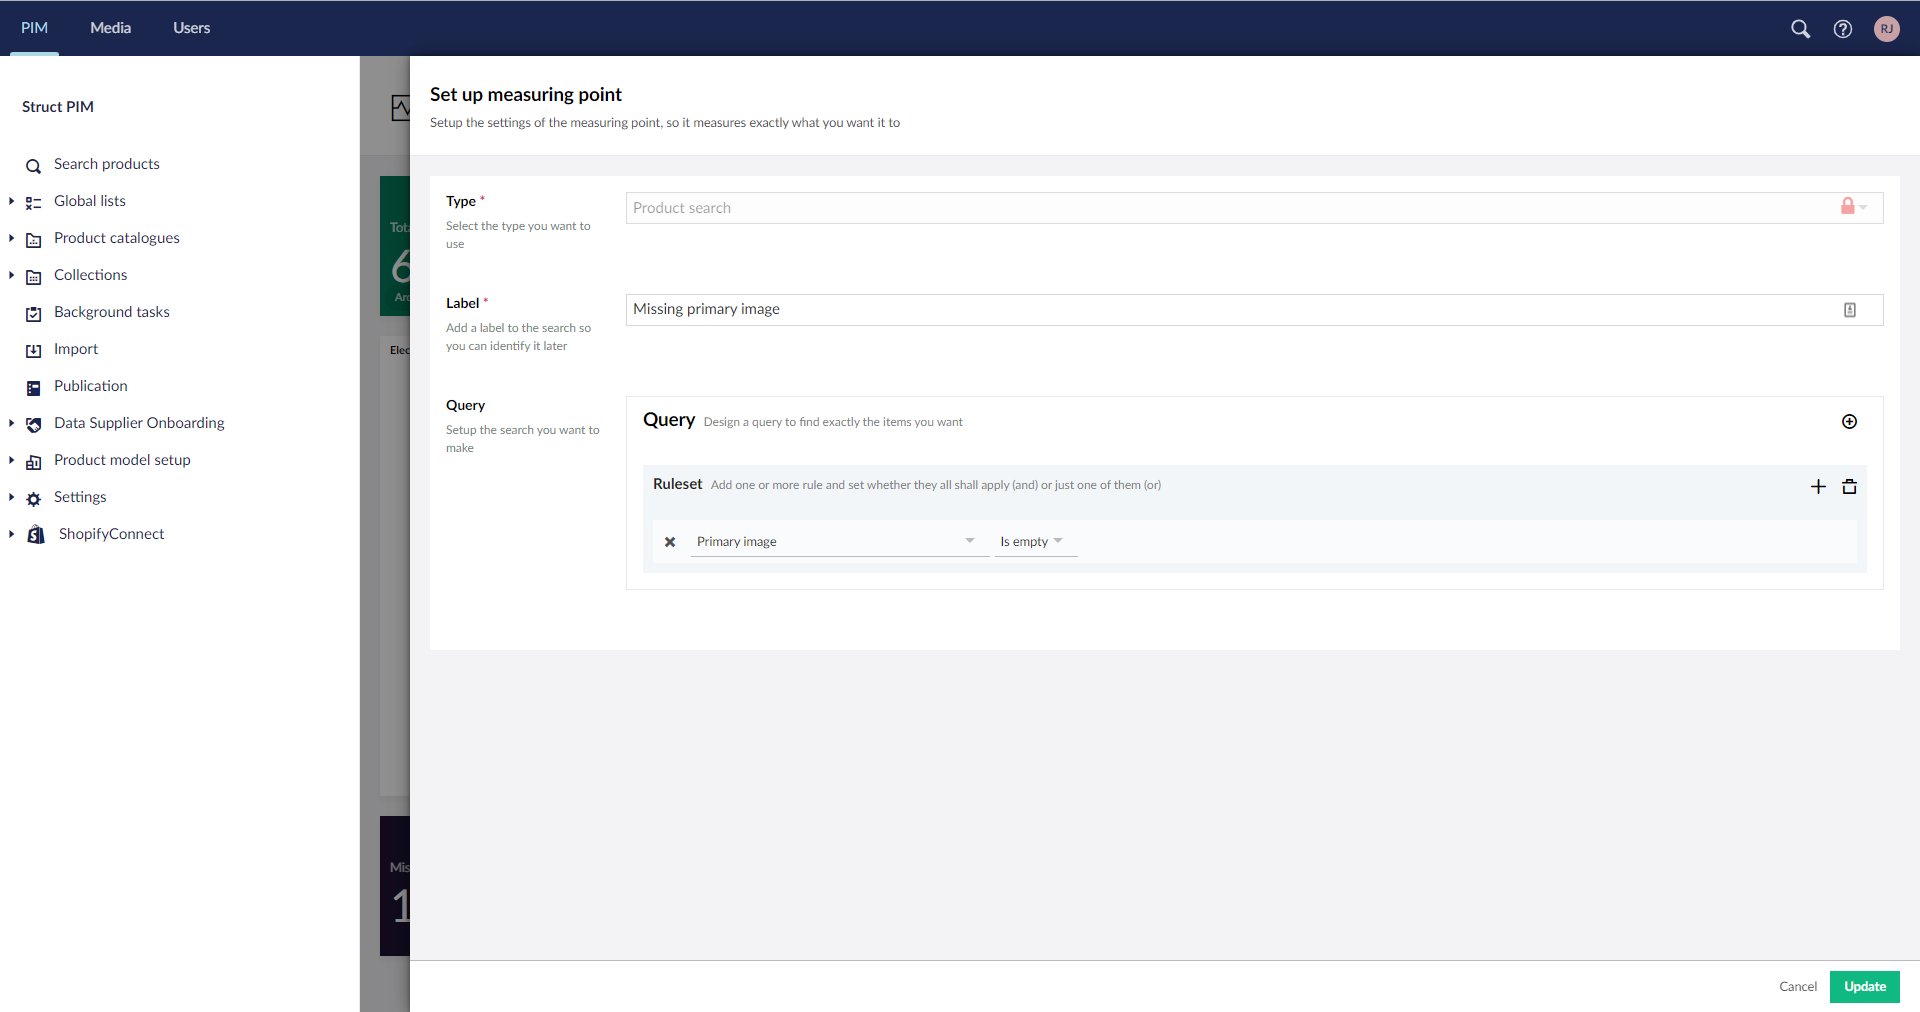Click the search magnifier icon in top bar

tap(1800, 29)
